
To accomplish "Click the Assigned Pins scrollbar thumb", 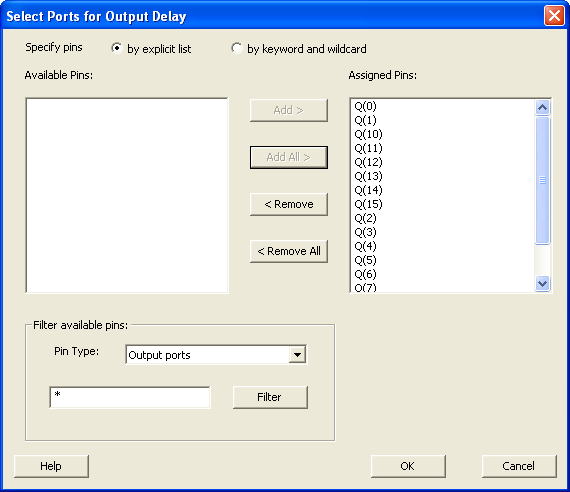I will 542,180.
